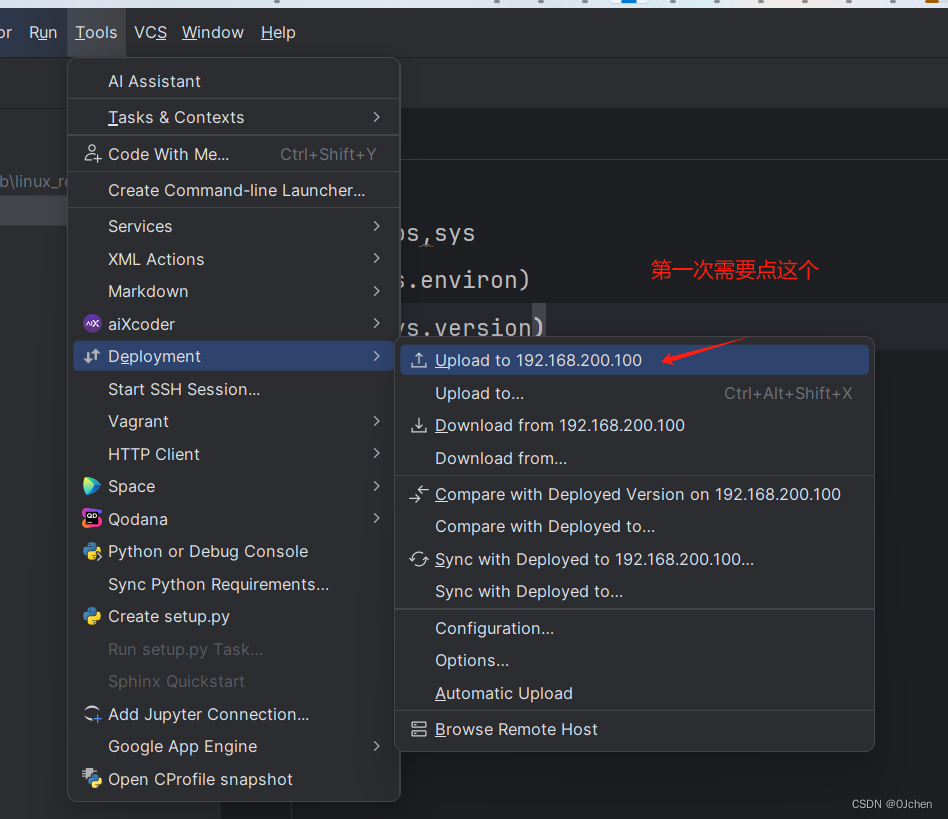Open the Help menu
This screenshot has width=948, height=819.
[278, 33]
